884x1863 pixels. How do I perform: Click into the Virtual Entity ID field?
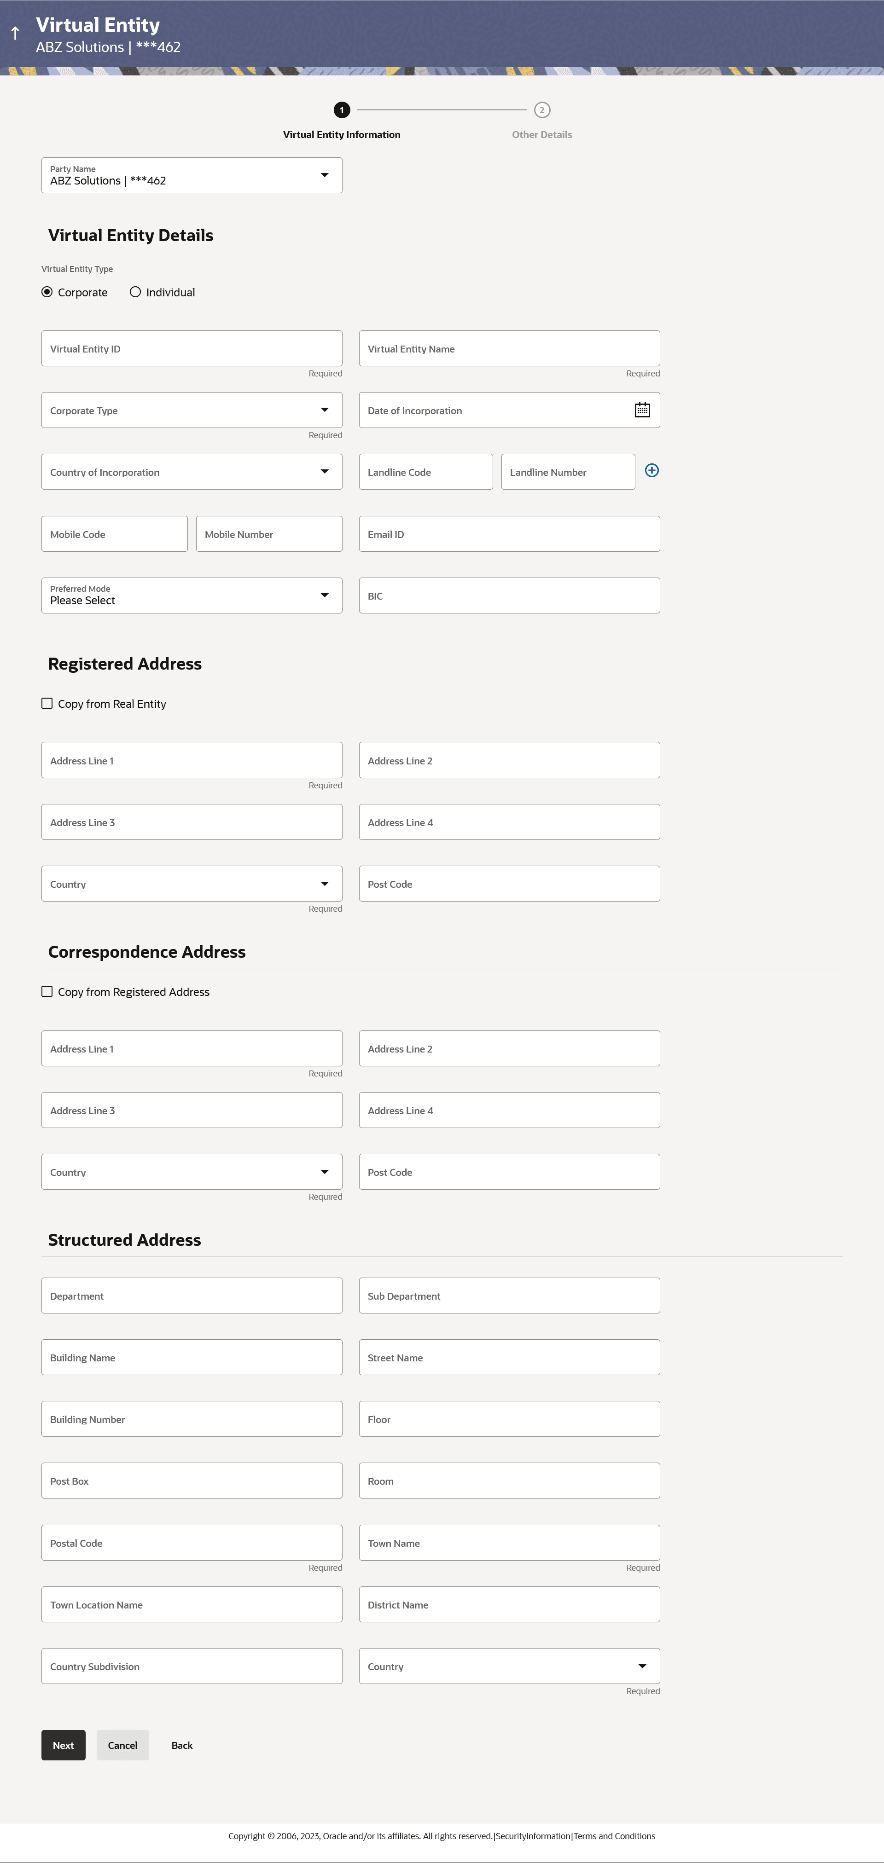(191, 349)
